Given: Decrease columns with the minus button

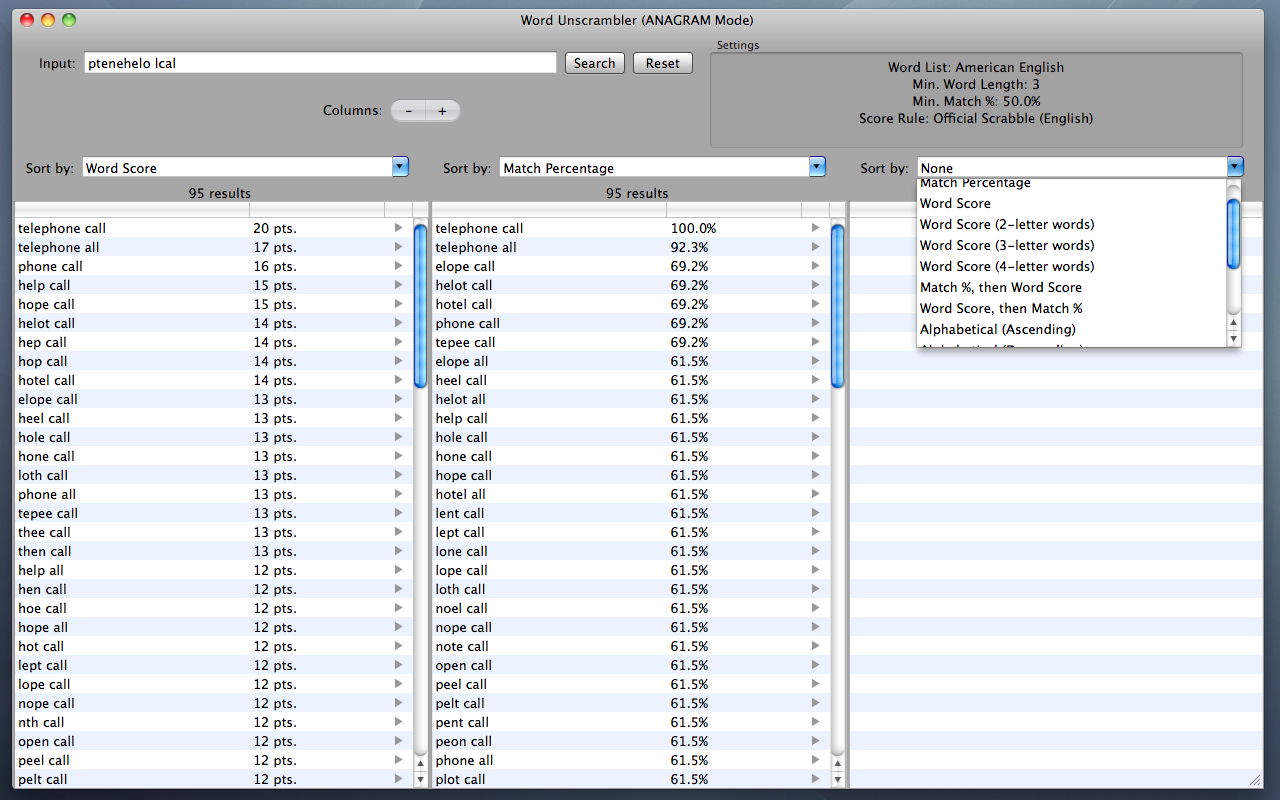Looking at the screenshot, I should point(408,111).
